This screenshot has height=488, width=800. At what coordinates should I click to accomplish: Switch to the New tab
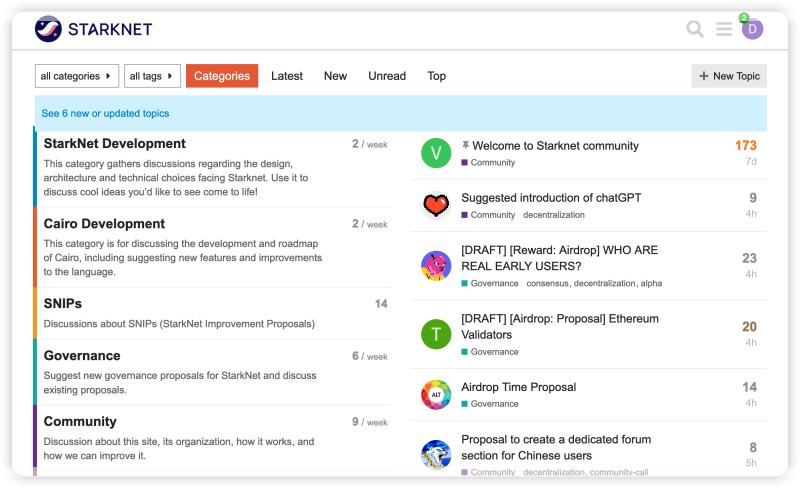pyautogui.click(x=335, y=76)
